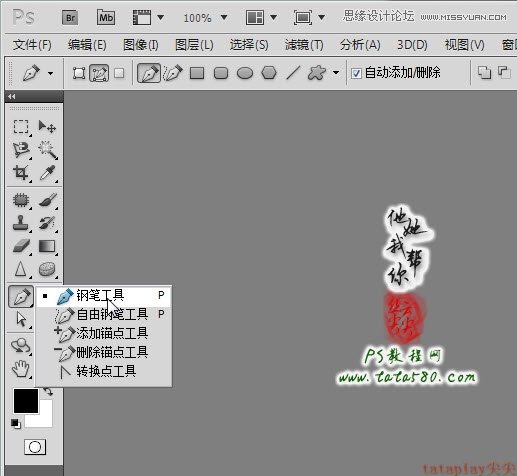Viewport: 517px width, 476px height.
Task: Open the 图层(L) menu
Action: tap(194, 45)
